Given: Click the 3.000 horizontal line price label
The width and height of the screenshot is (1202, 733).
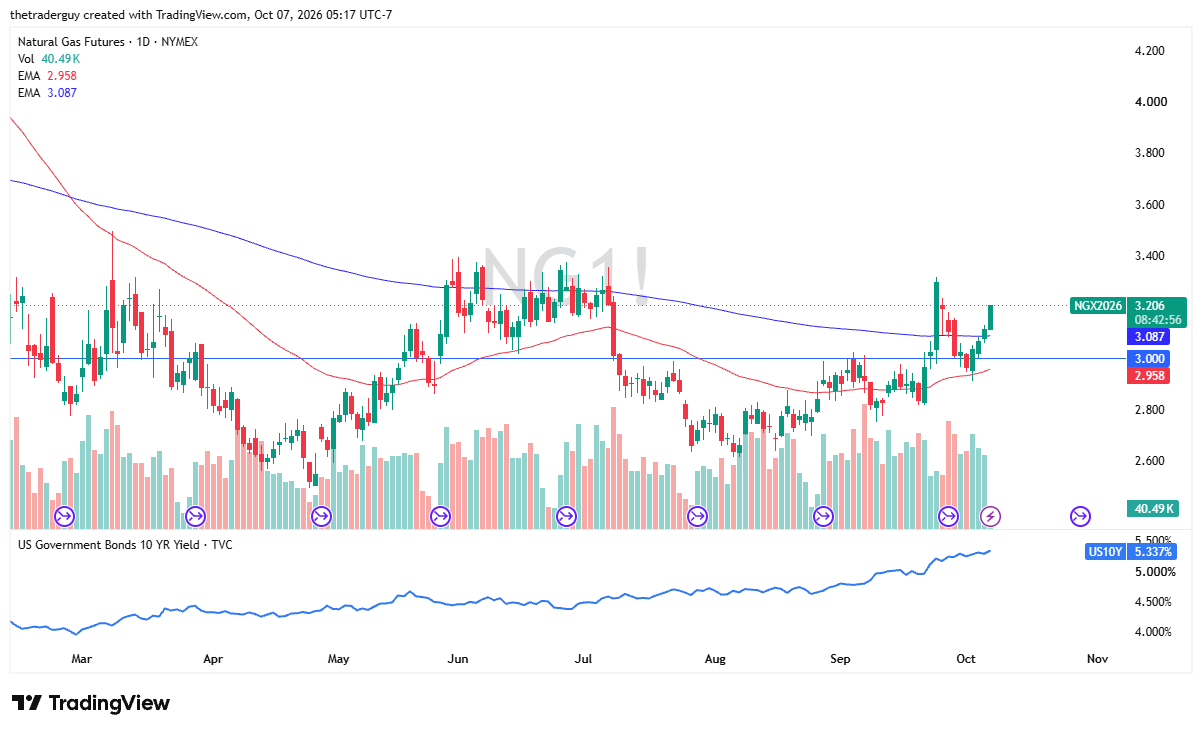Looking at the screenshot, I should (x=1148, y=358).
